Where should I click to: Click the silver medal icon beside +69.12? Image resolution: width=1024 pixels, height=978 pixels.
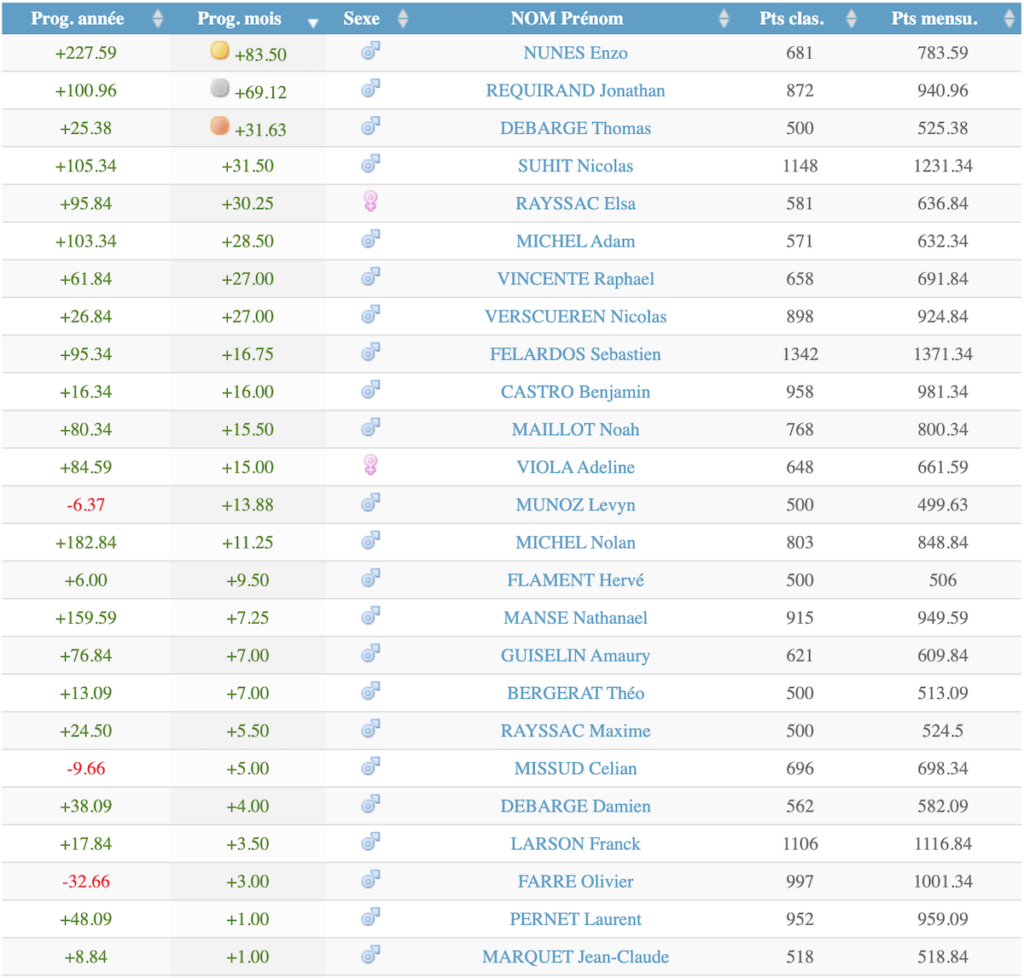click(220, 89)
